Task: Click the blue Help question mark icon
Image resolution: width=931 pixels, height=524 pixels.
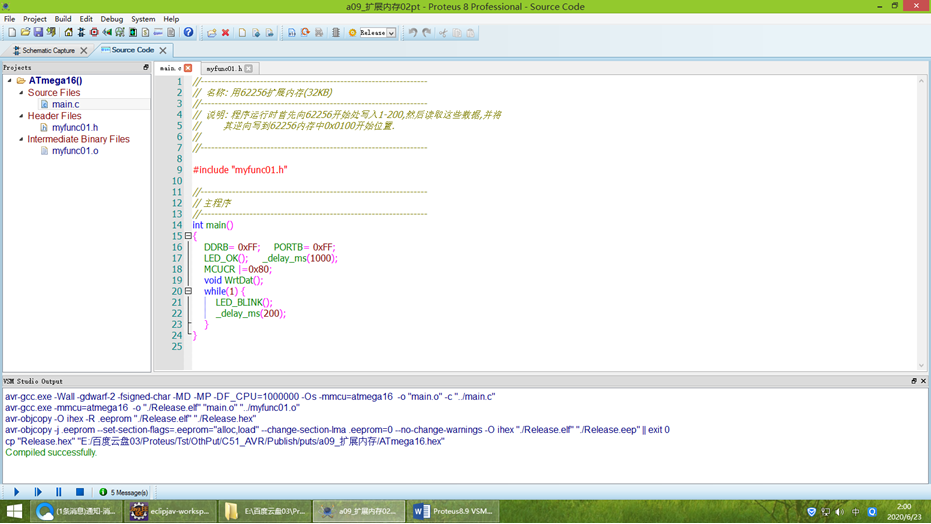Action: (188, 33)
